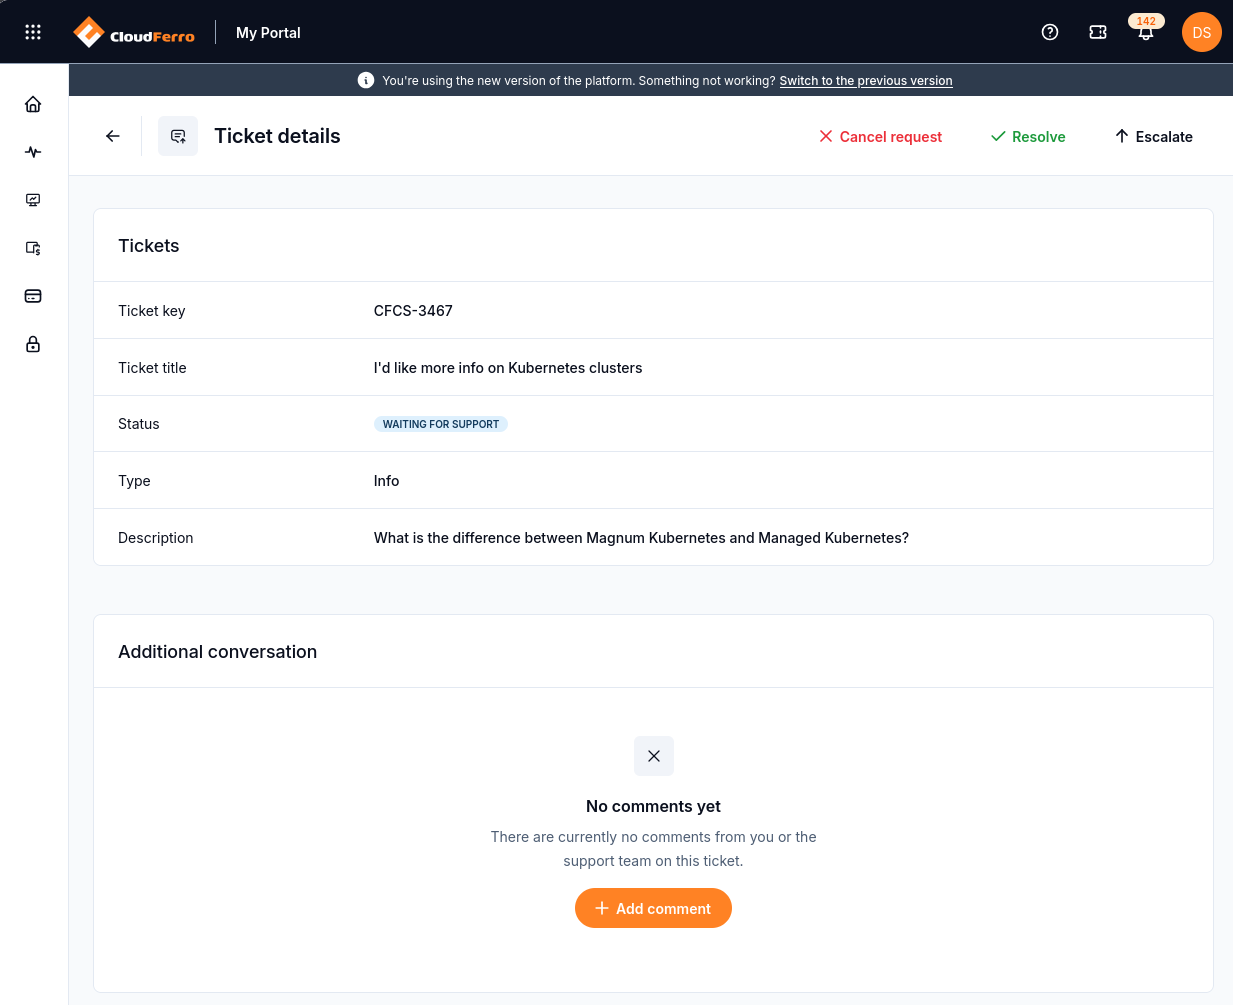Viewport: 1233px width, 1005px height.
Task: Click the Status label
Action: coord(139,424)
